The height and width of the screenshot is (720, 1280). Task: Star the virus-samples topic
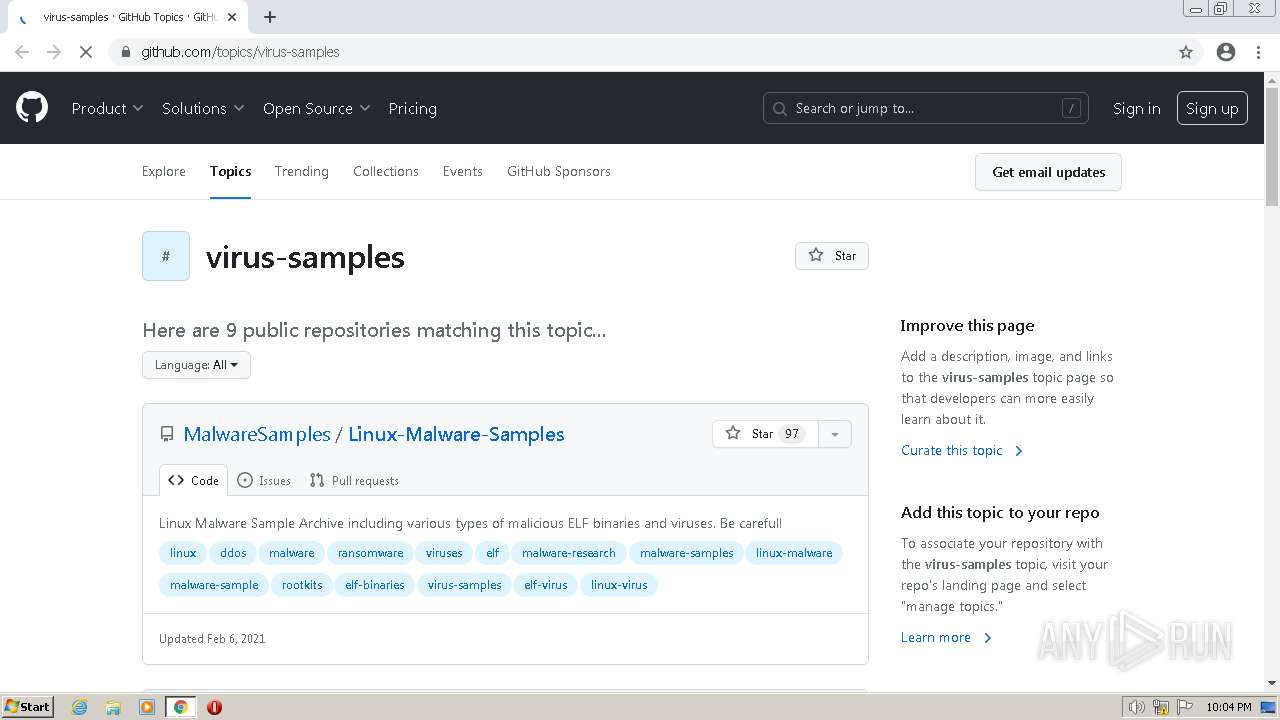pos(832,256)
